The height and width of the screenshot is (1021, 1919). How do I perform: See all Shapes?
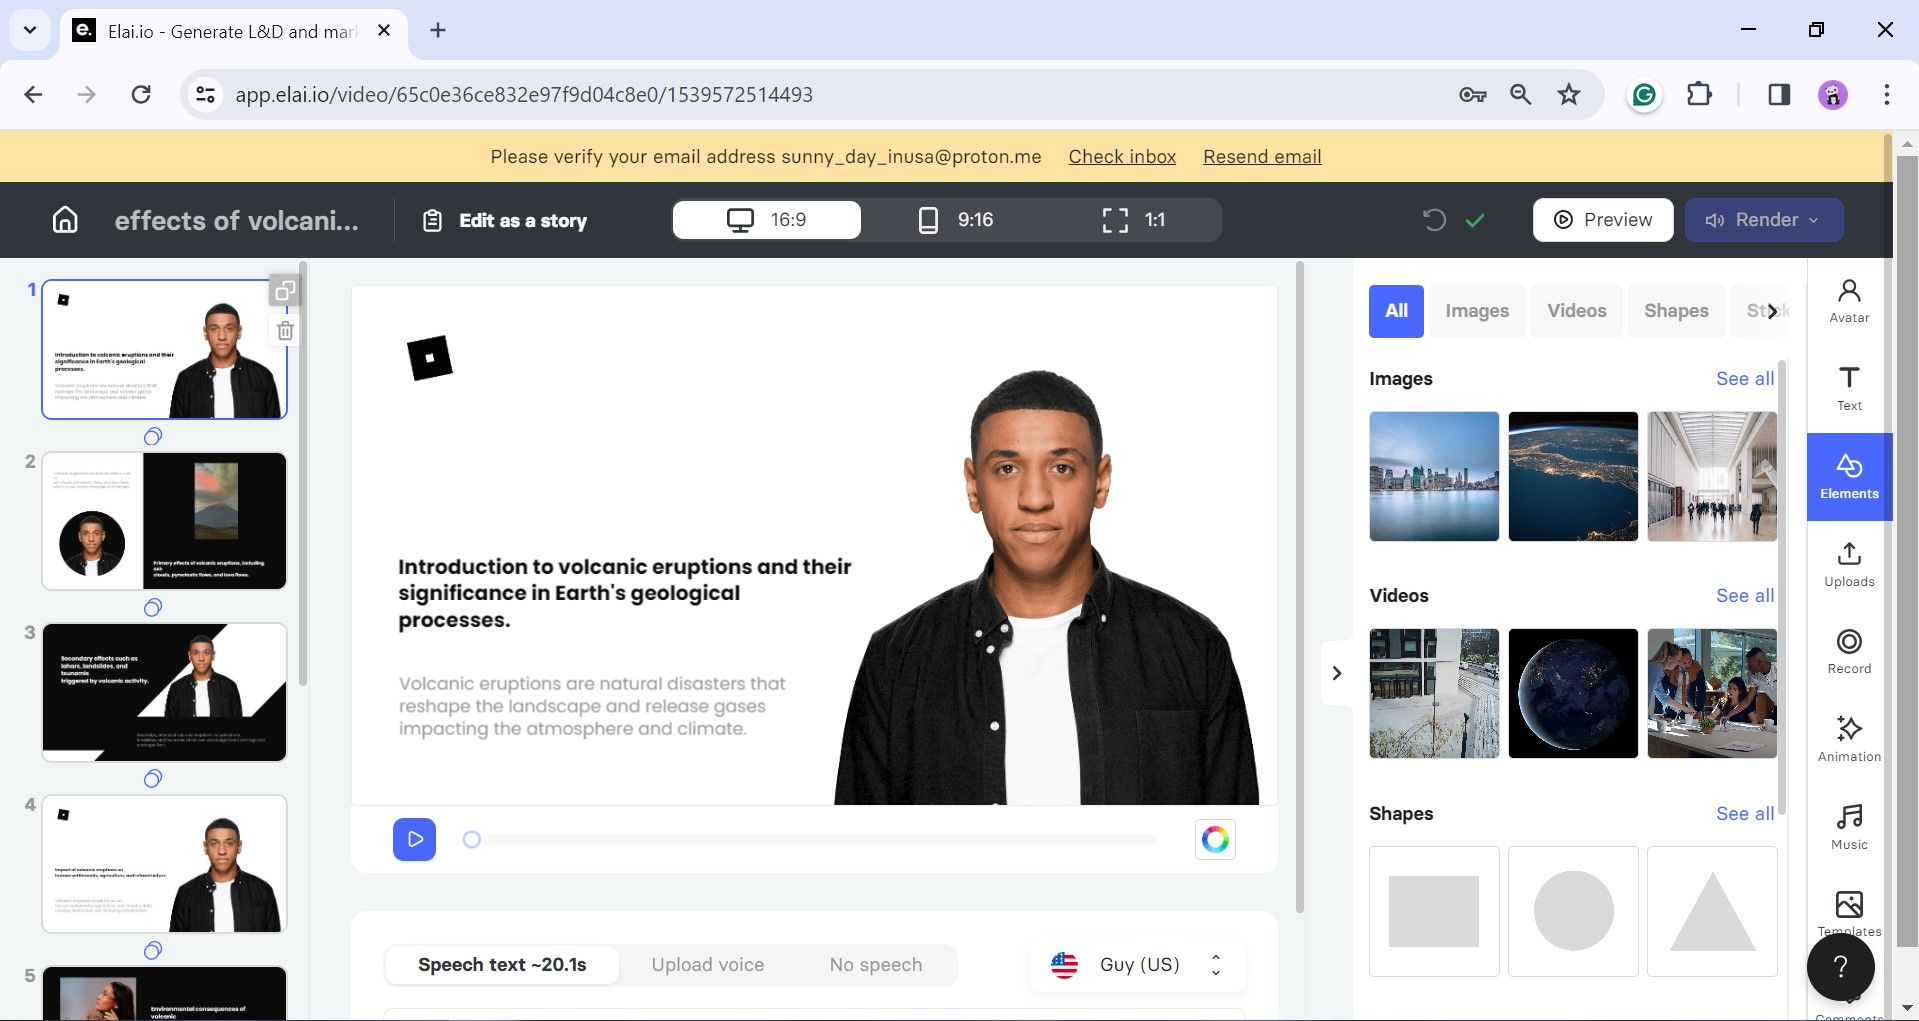[1745, 814]
